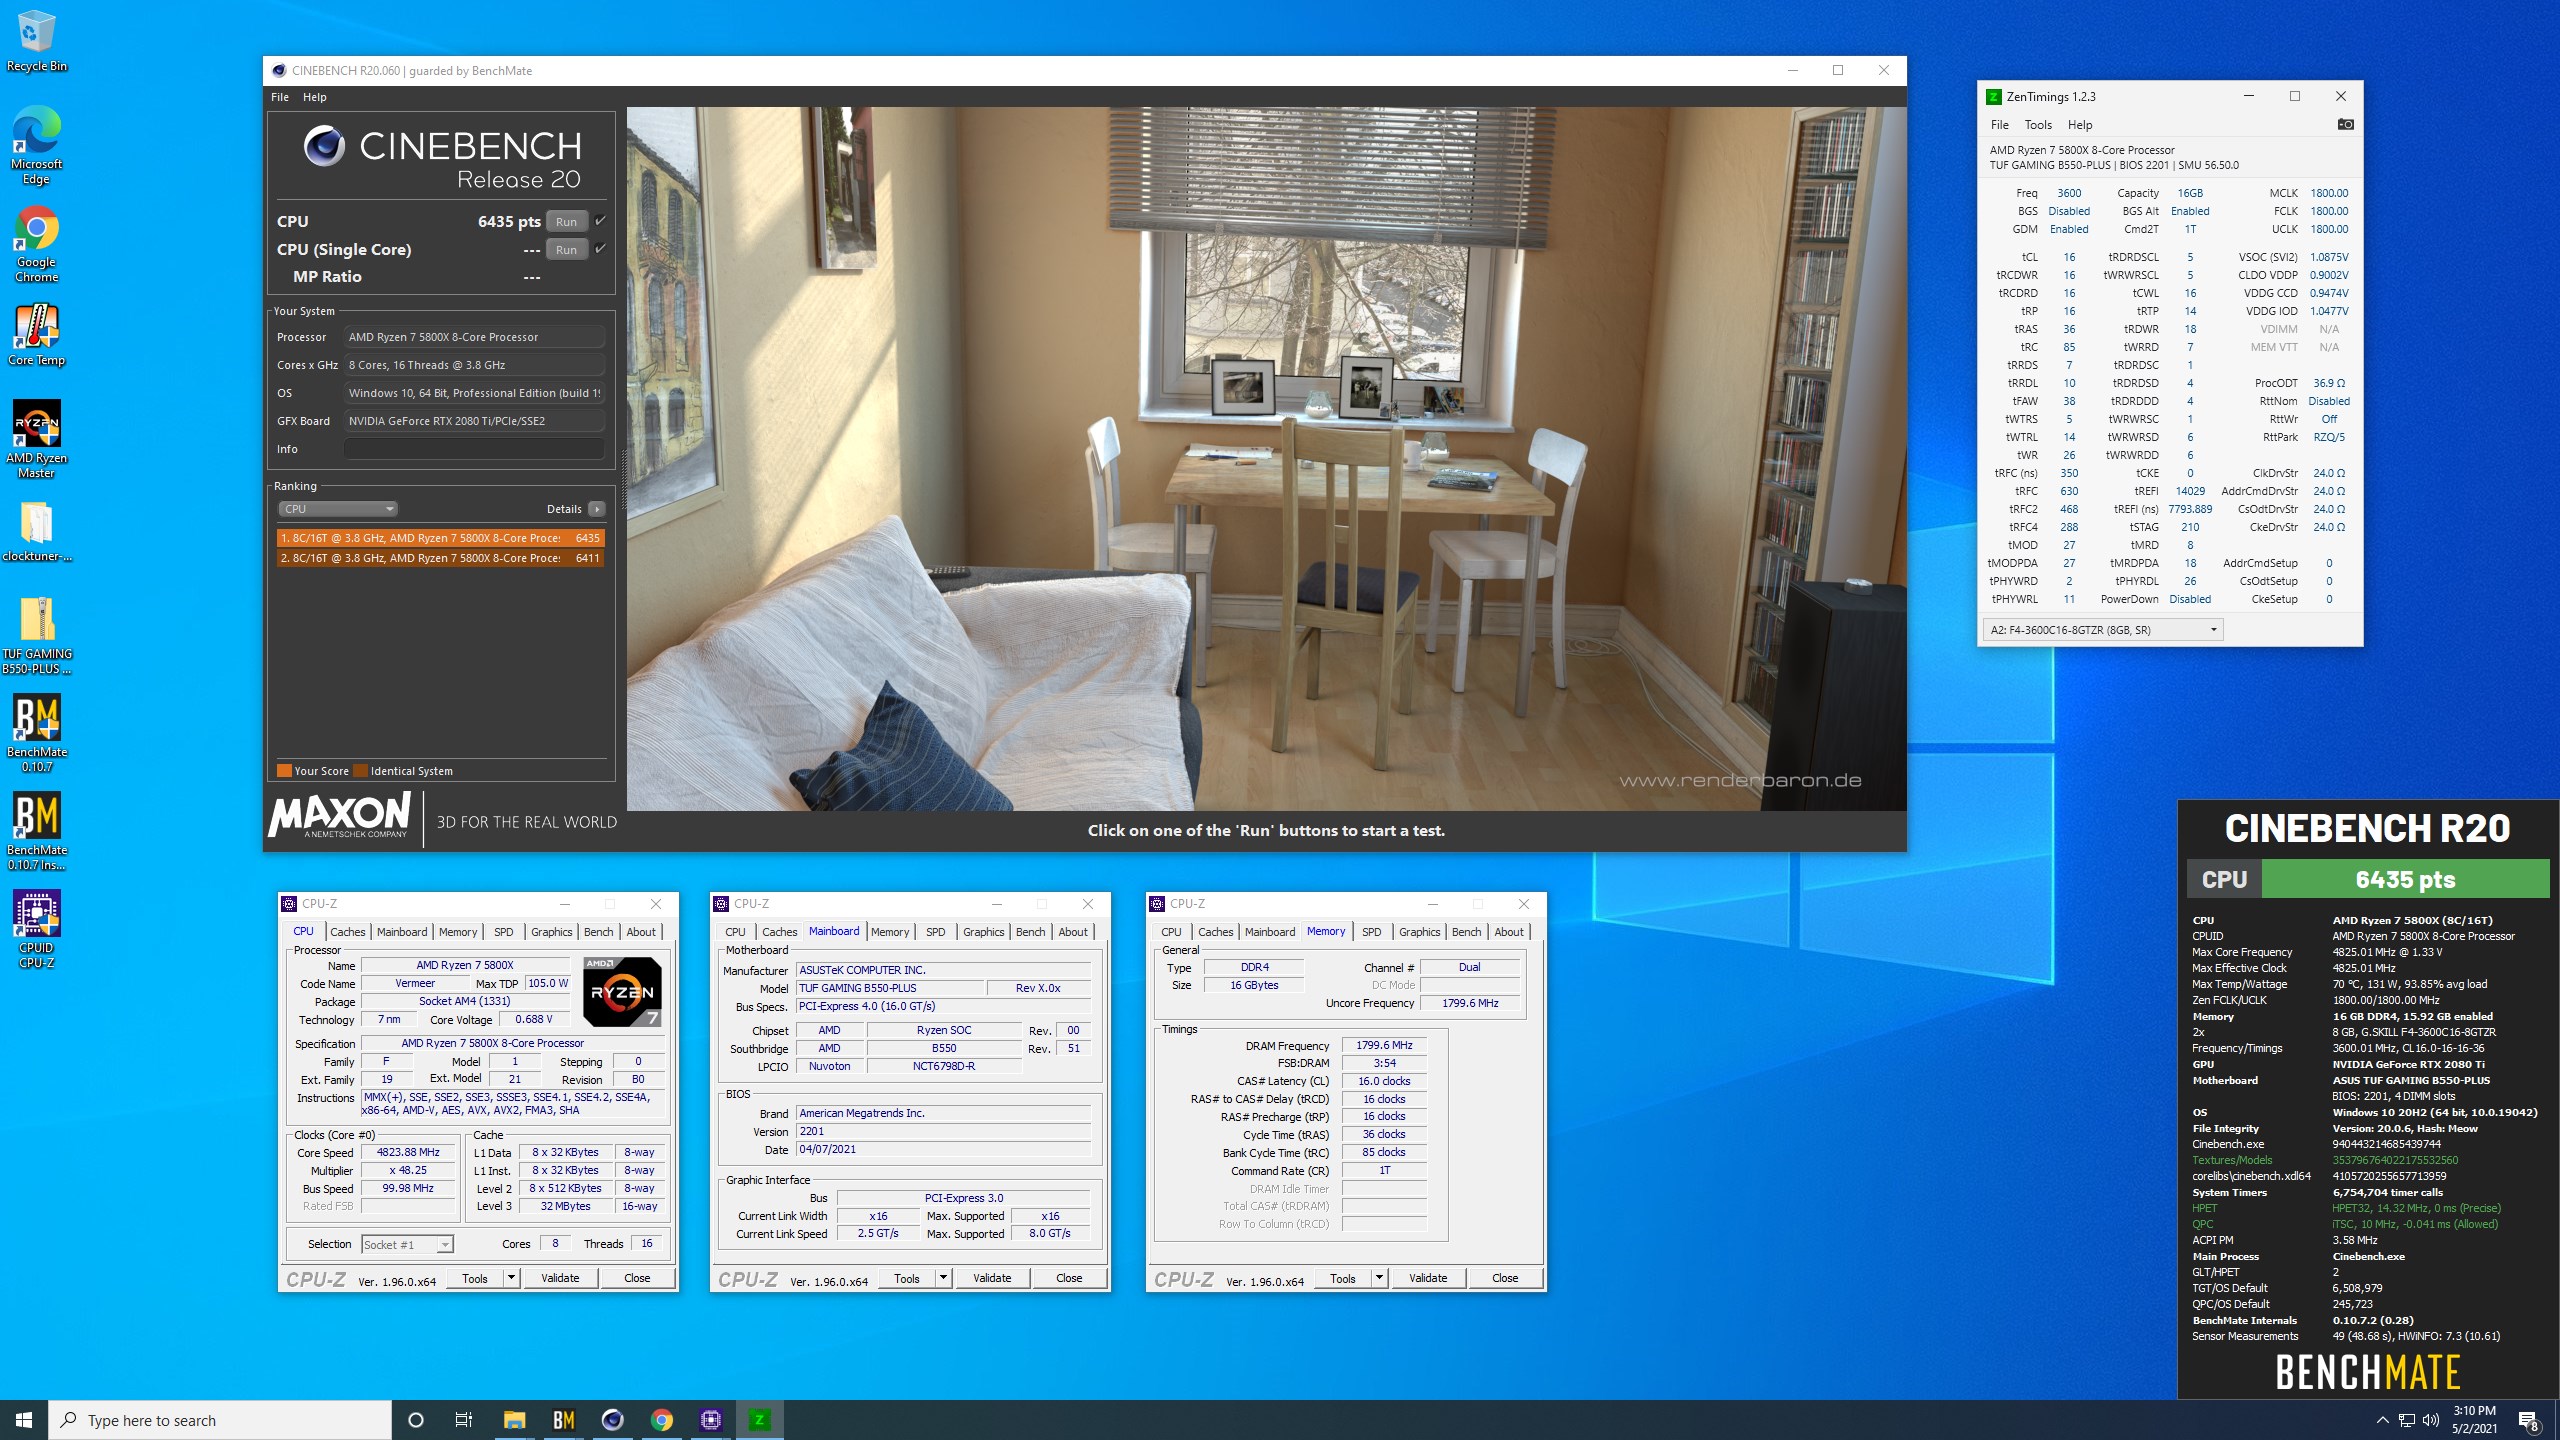This screenshot has height=1440, width=2560.
Task: Open BenchMate 0.10.7 desktop shortcut
Action: coord(36,733)
